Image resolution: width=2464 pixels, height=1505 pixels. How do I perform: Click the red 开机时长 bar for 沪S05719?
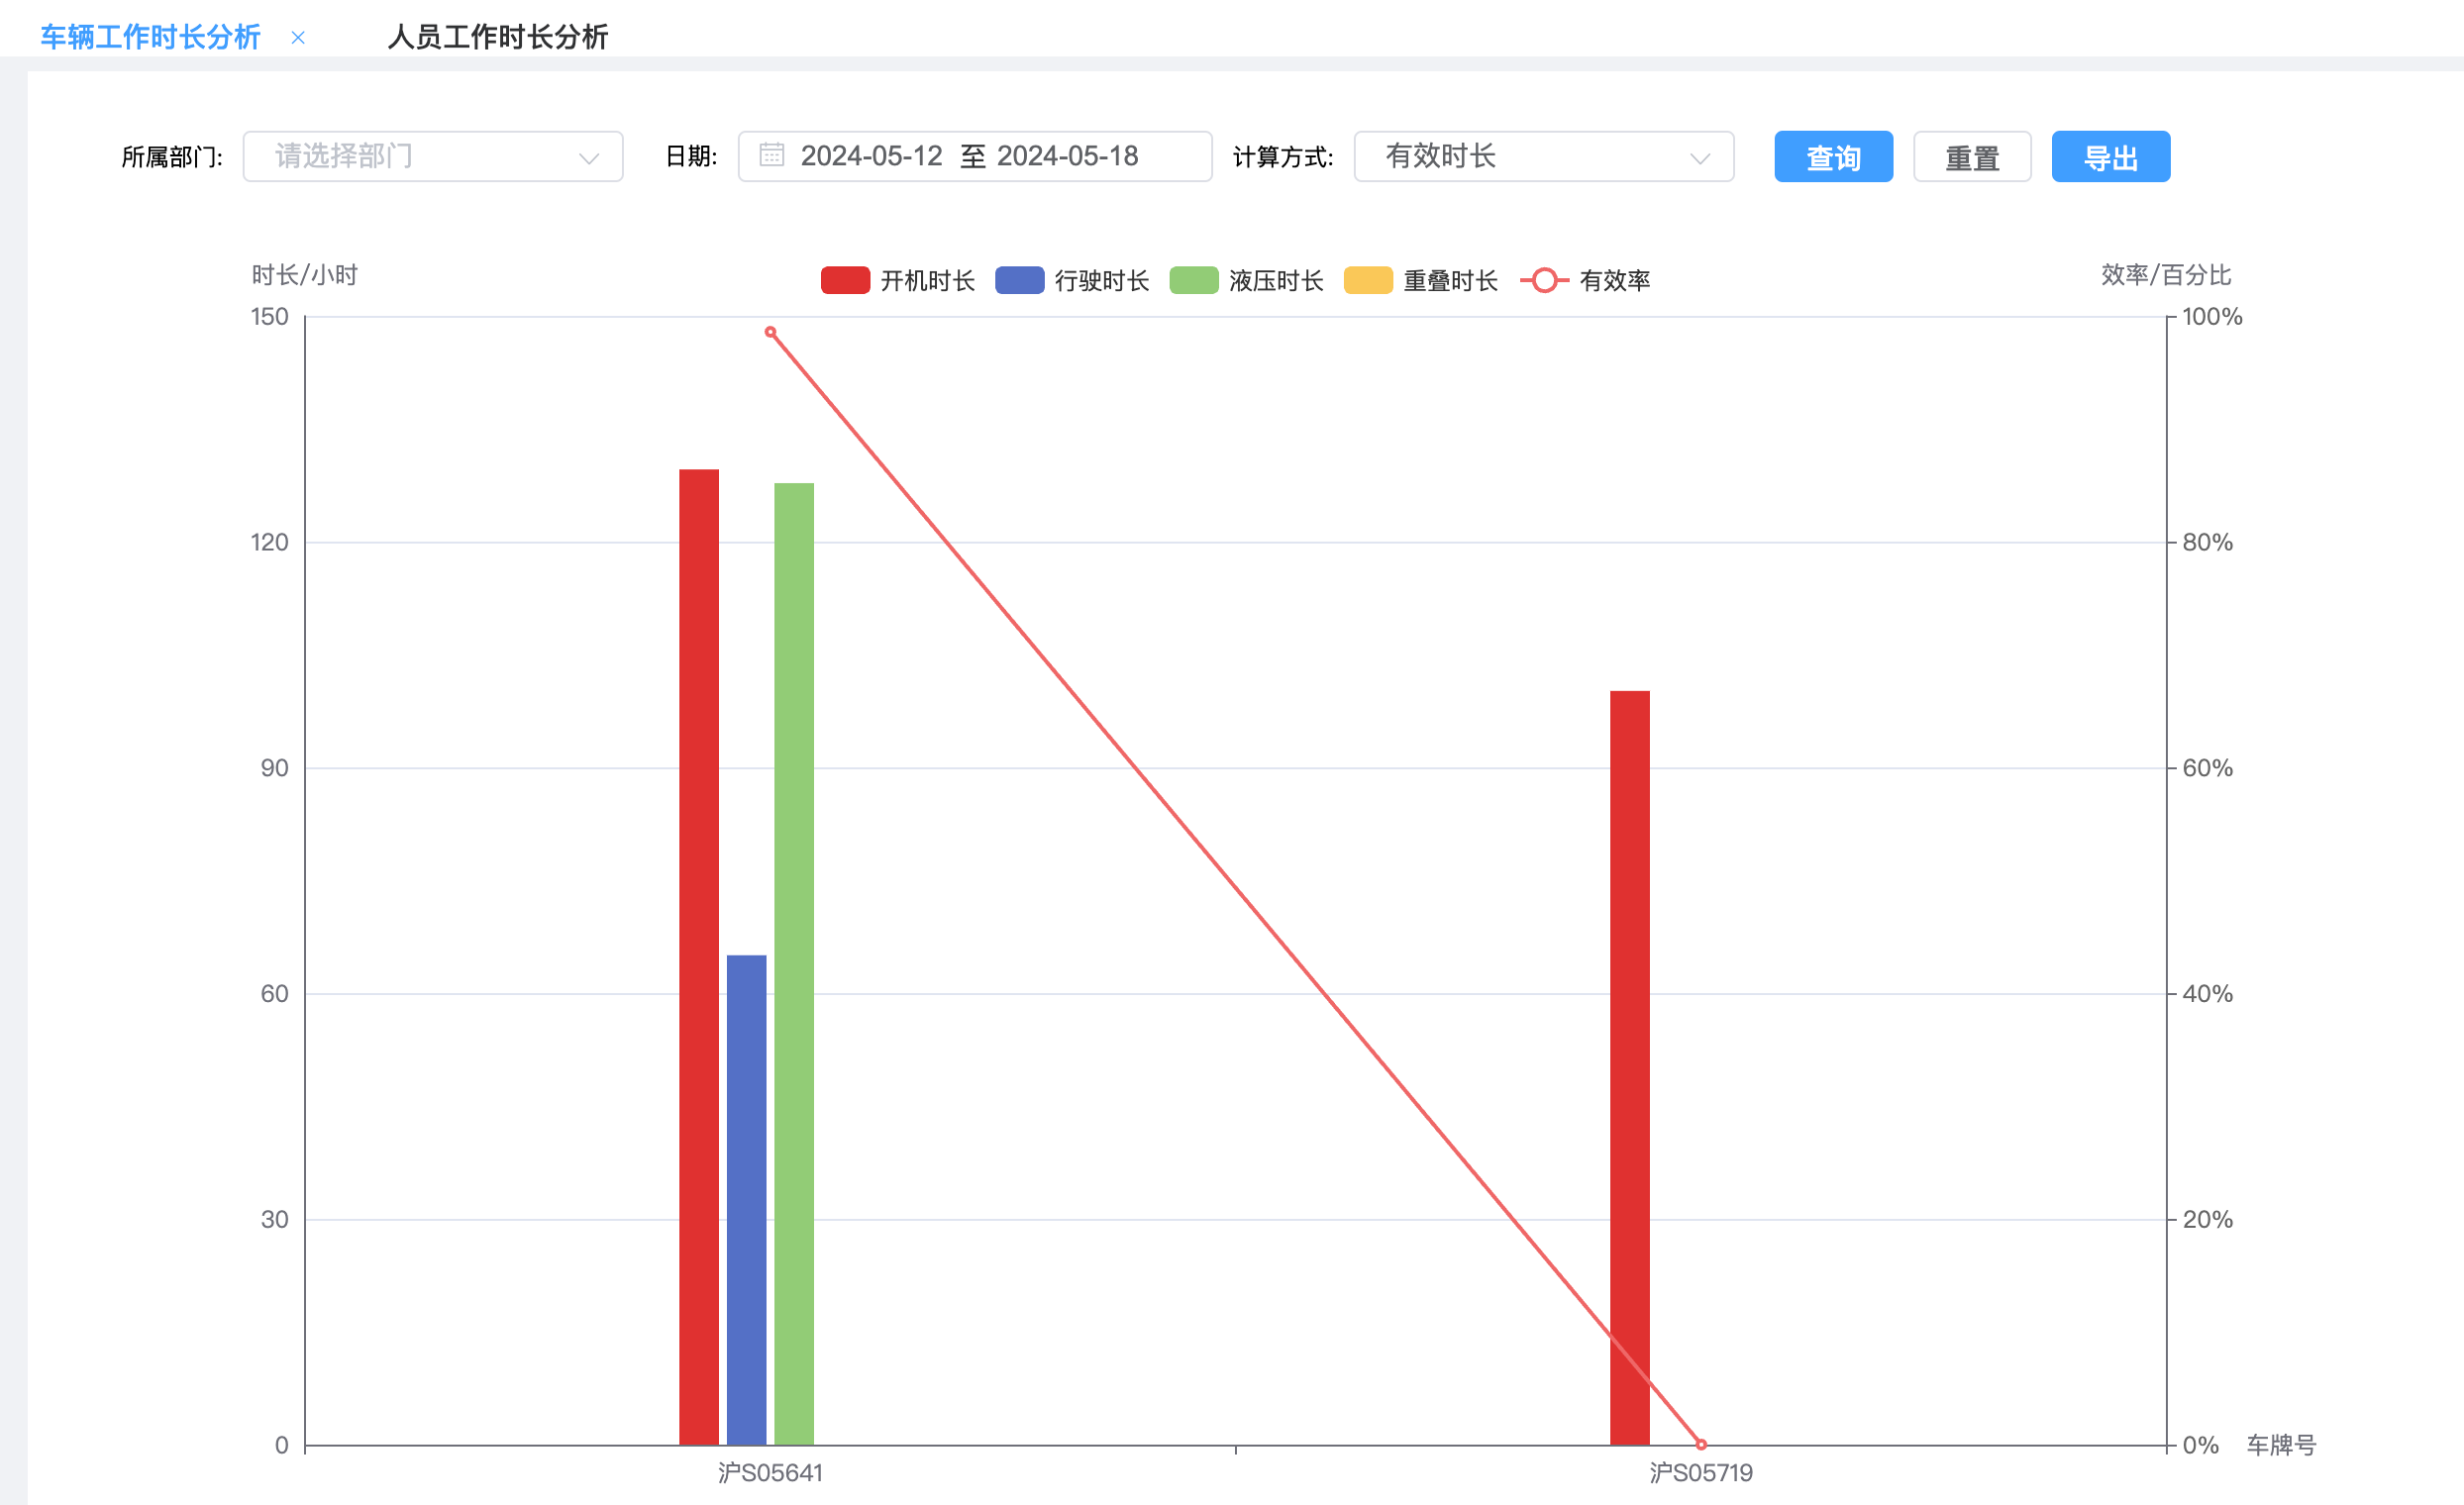pyautogui.click(x=1629, y=1068)
